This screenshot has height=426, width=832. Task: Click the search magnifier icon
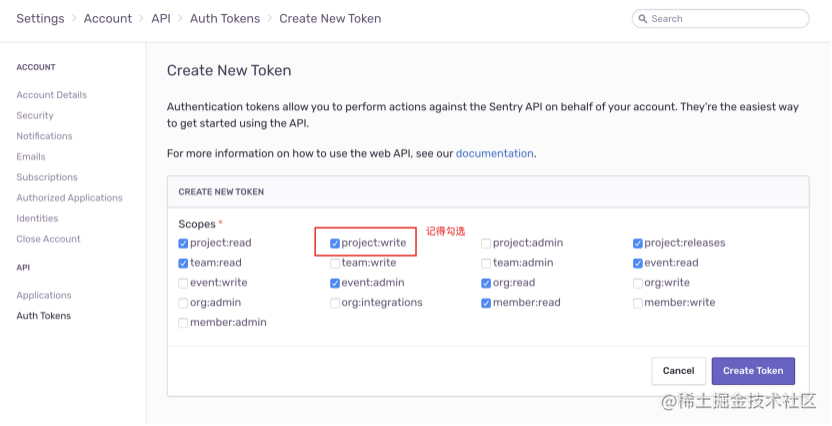[x=643, y=19]
